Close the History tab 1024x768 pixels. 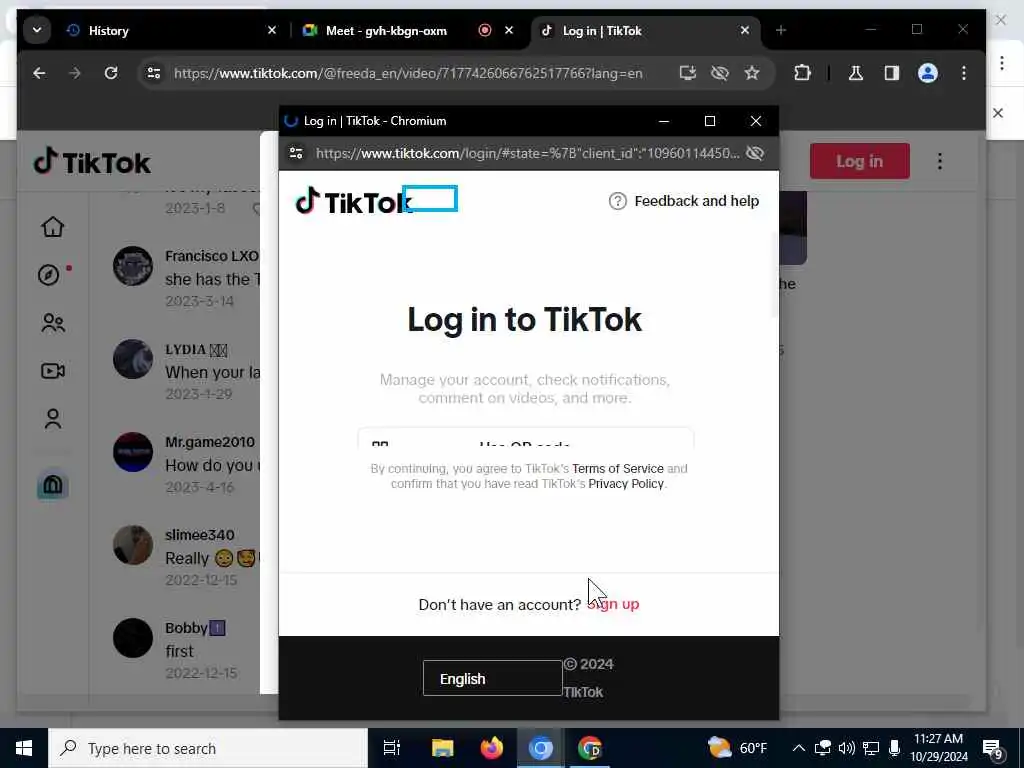(272, 31)
